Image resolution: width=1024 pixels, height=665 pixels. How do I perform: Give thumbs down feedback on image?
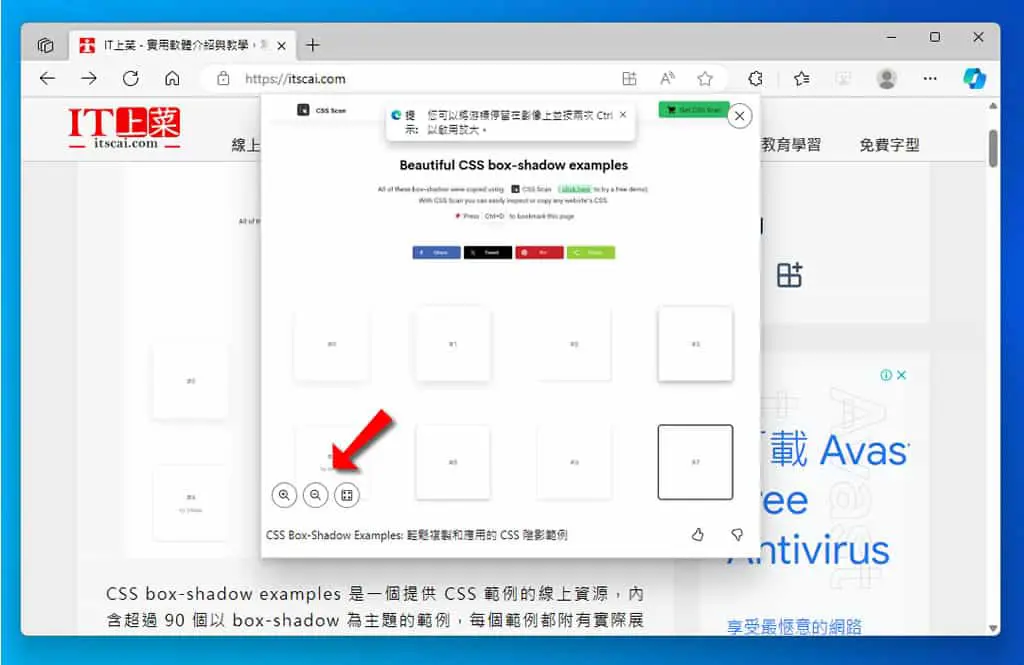coord(737,535)
